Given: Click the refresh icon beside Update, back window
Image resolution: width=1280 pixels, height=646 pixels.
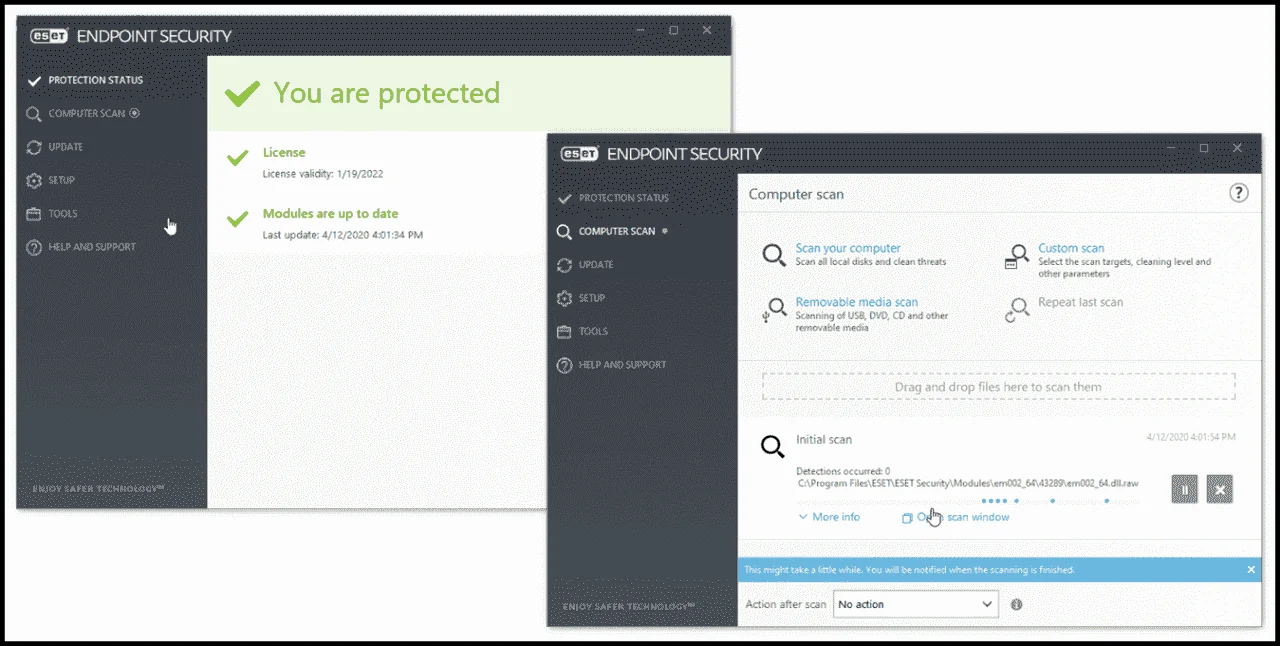Looking at the screenshot, I should click(34, 147).
